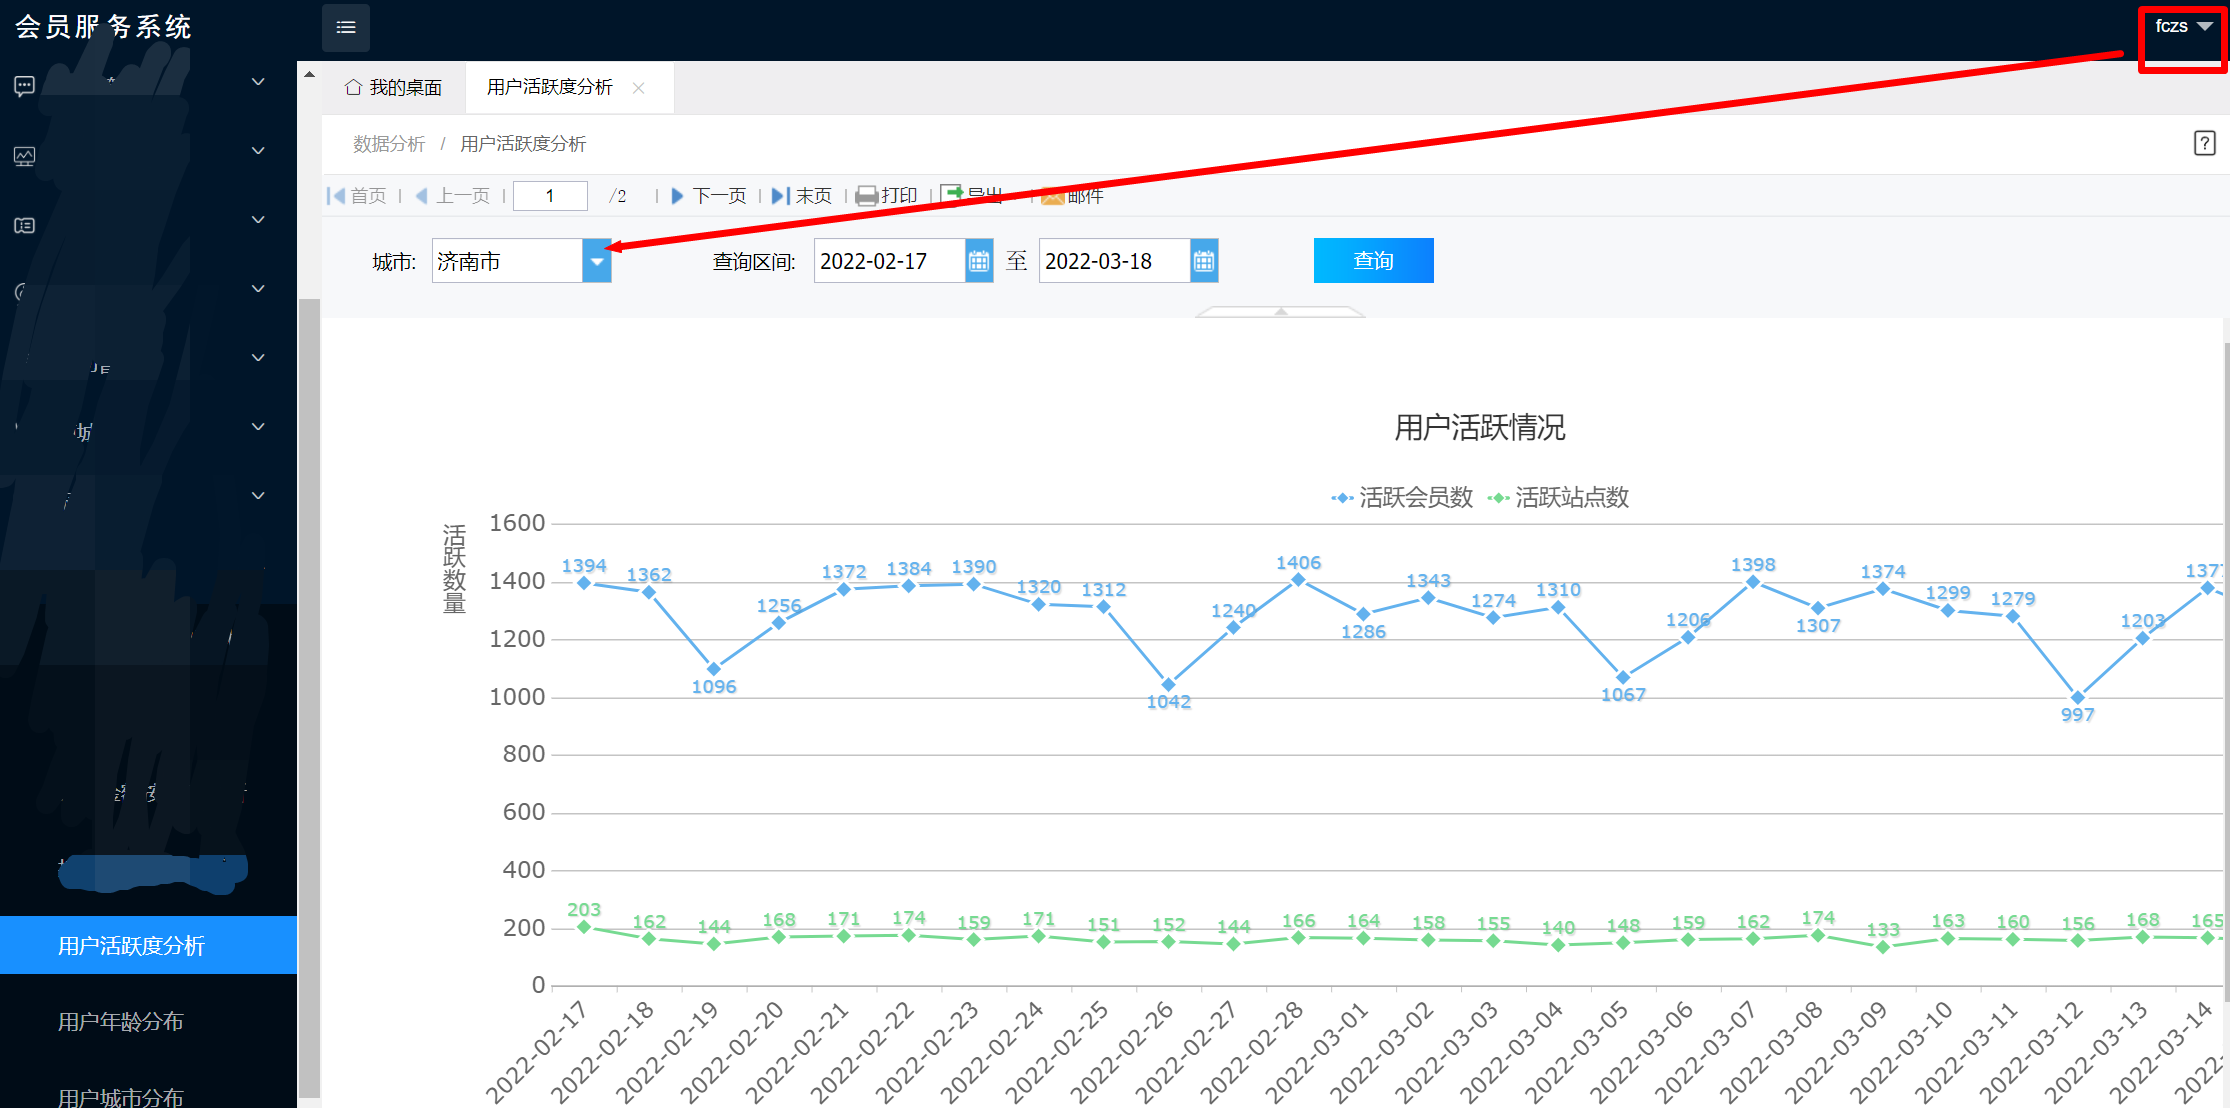Go to the previous page via 上一页
Viewport: 2230px width, 1108px height.
[453, 196]
